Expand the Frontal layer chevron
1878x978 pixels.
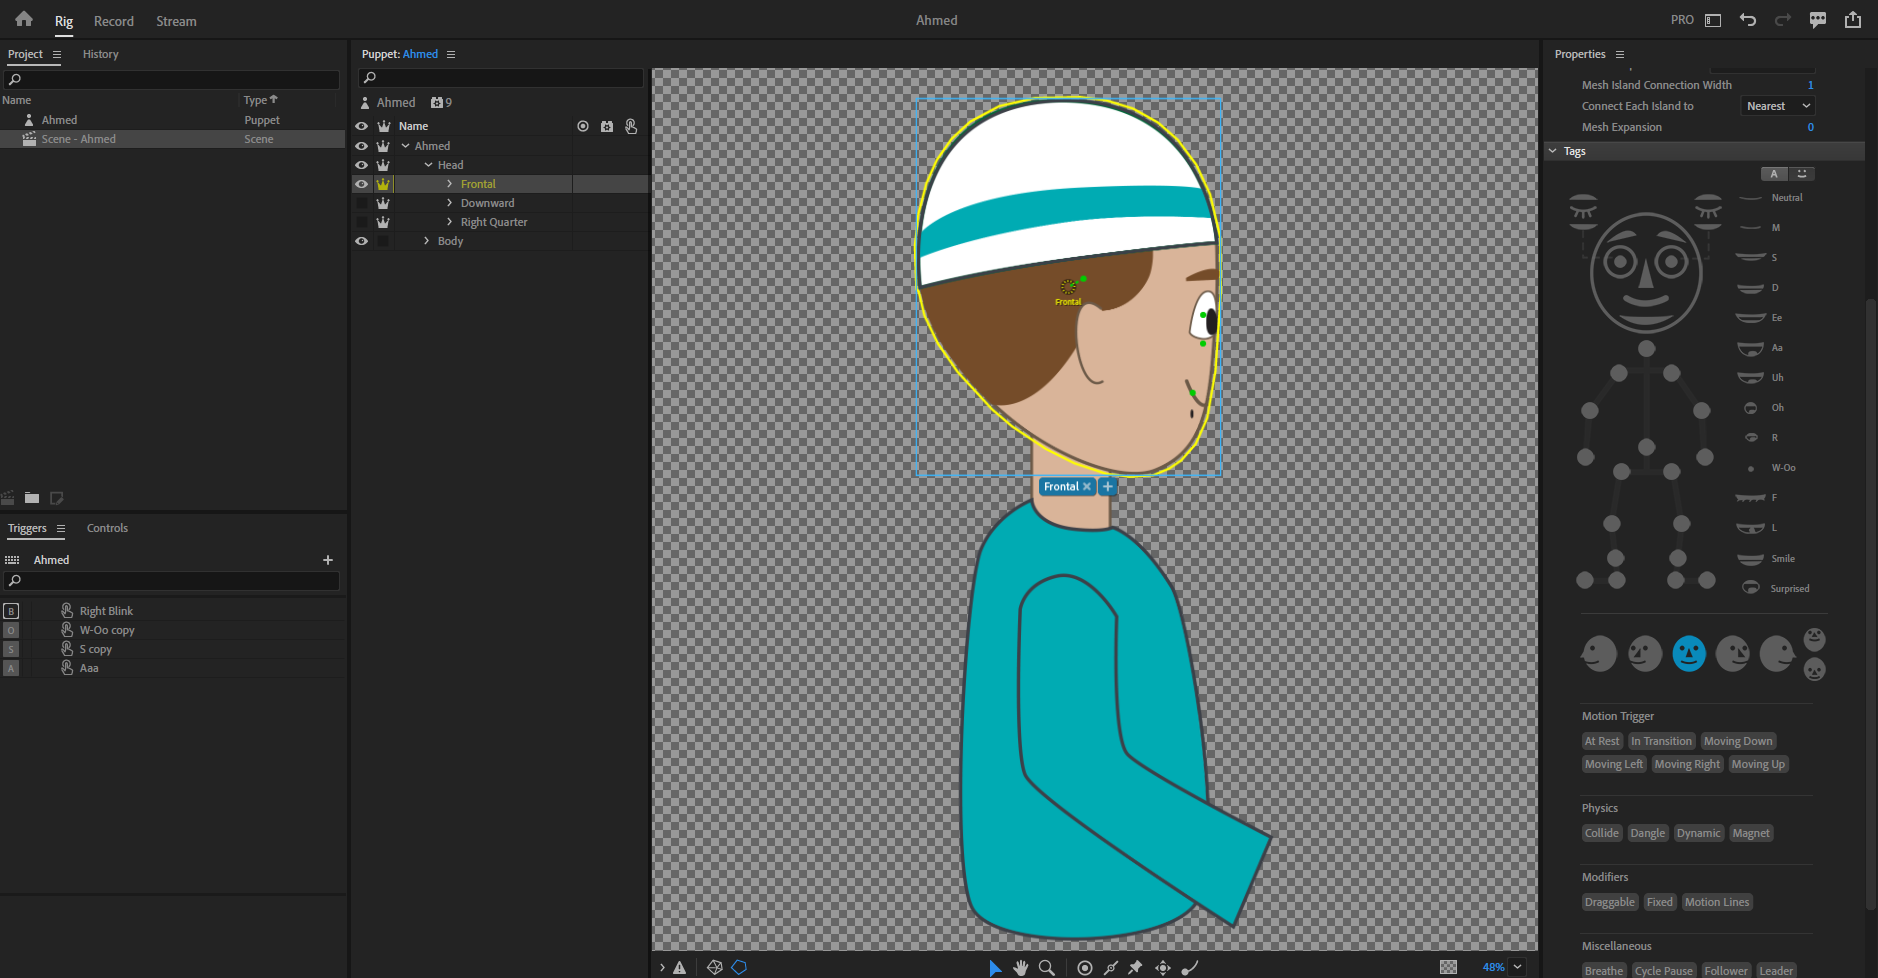450,184
